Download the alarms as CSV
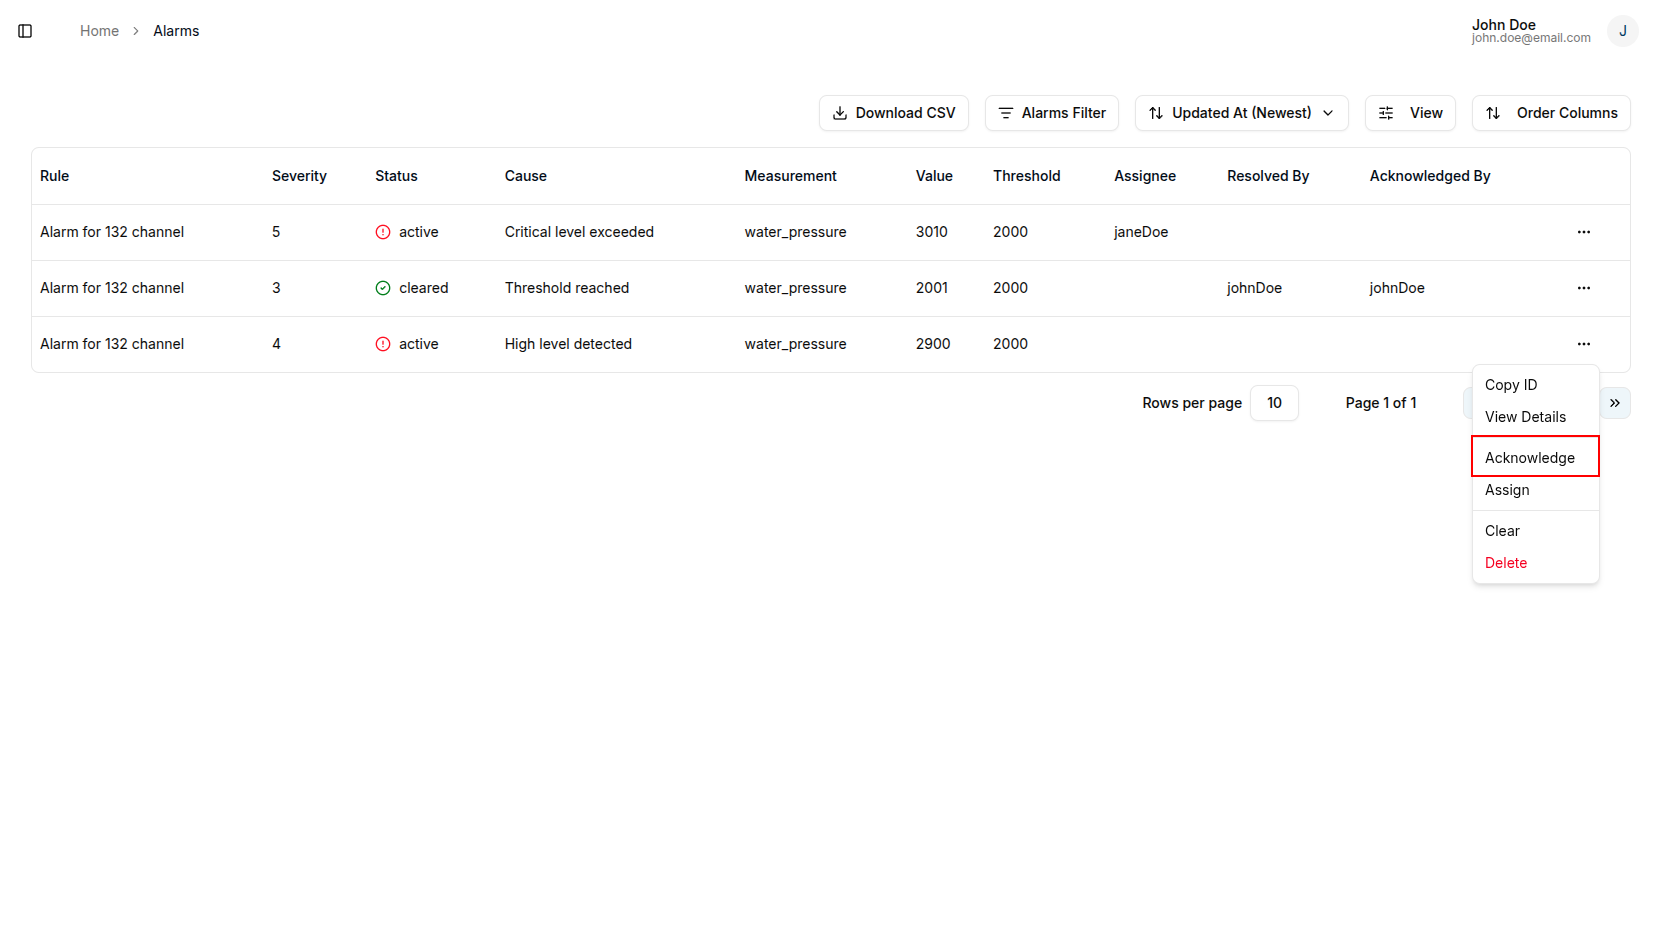This screenshot has width=1659, height=926. (x=893, y=113)
